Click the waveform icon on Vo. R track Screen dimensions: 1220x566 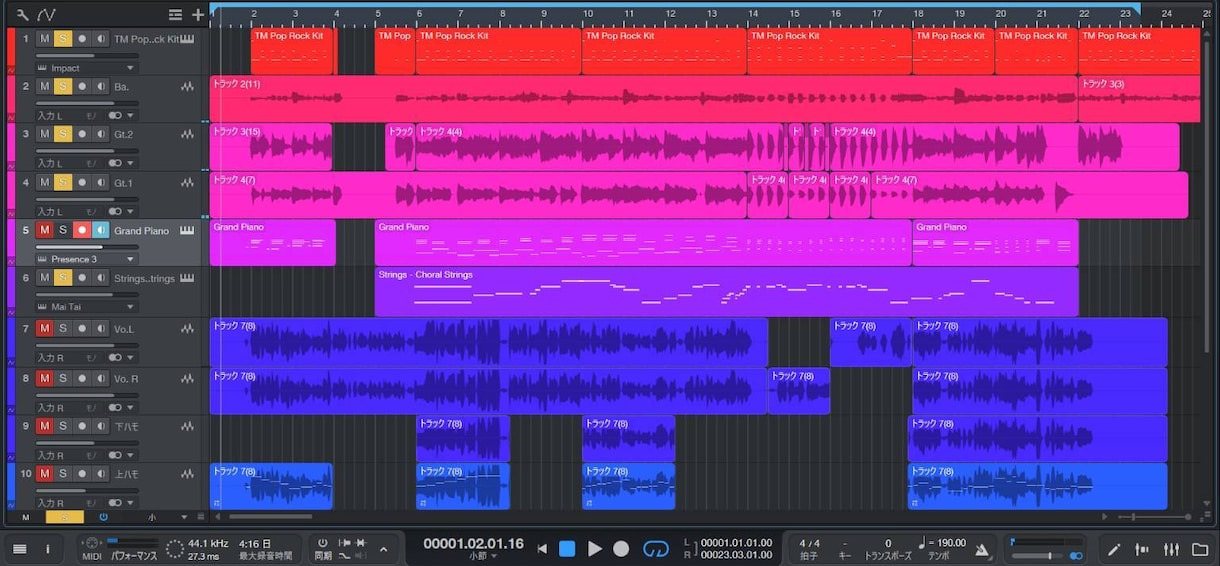tap(187, 378)
